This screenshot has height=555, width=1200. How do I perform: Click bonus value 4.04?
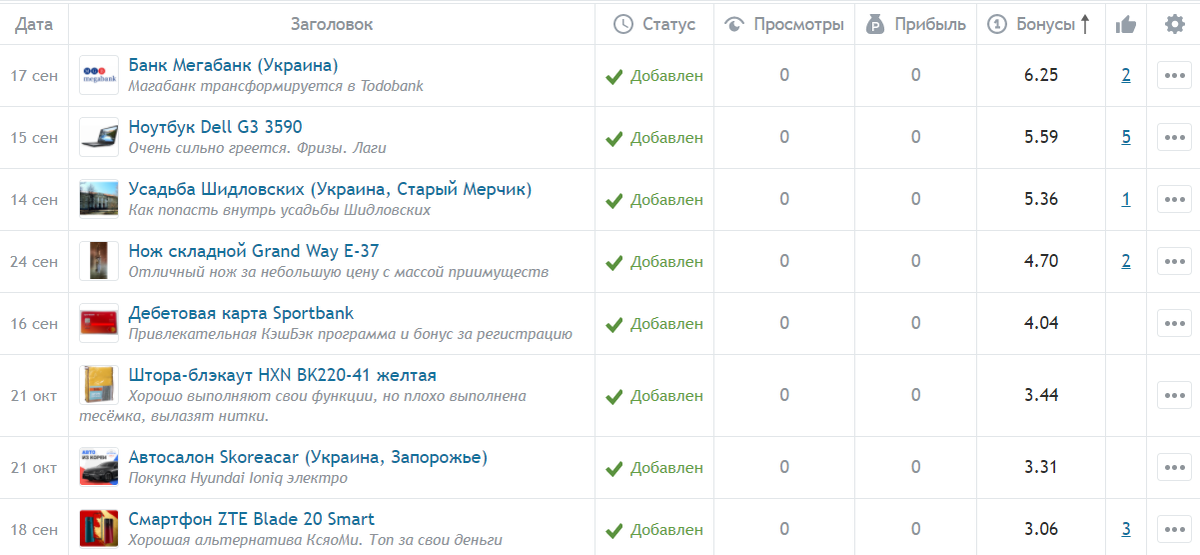coord(1041,324)
